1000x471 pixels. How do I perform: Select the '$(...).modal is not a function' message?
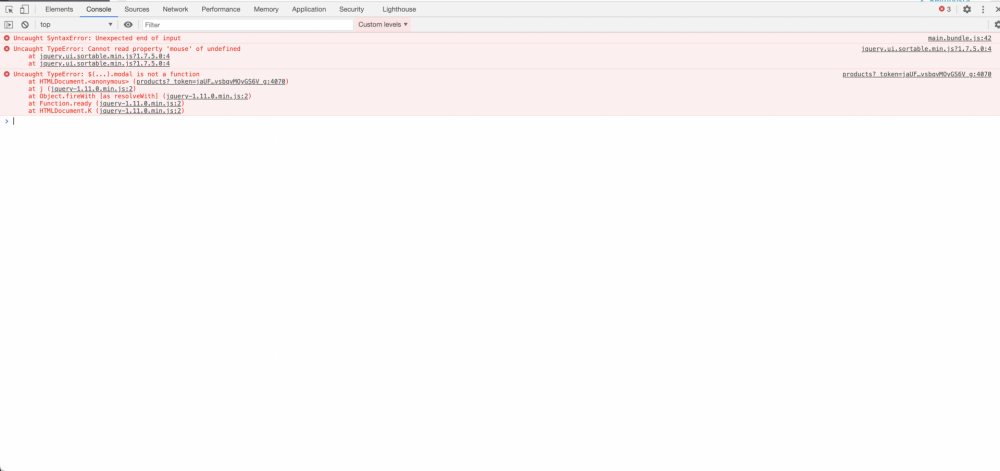click(143, 74)
